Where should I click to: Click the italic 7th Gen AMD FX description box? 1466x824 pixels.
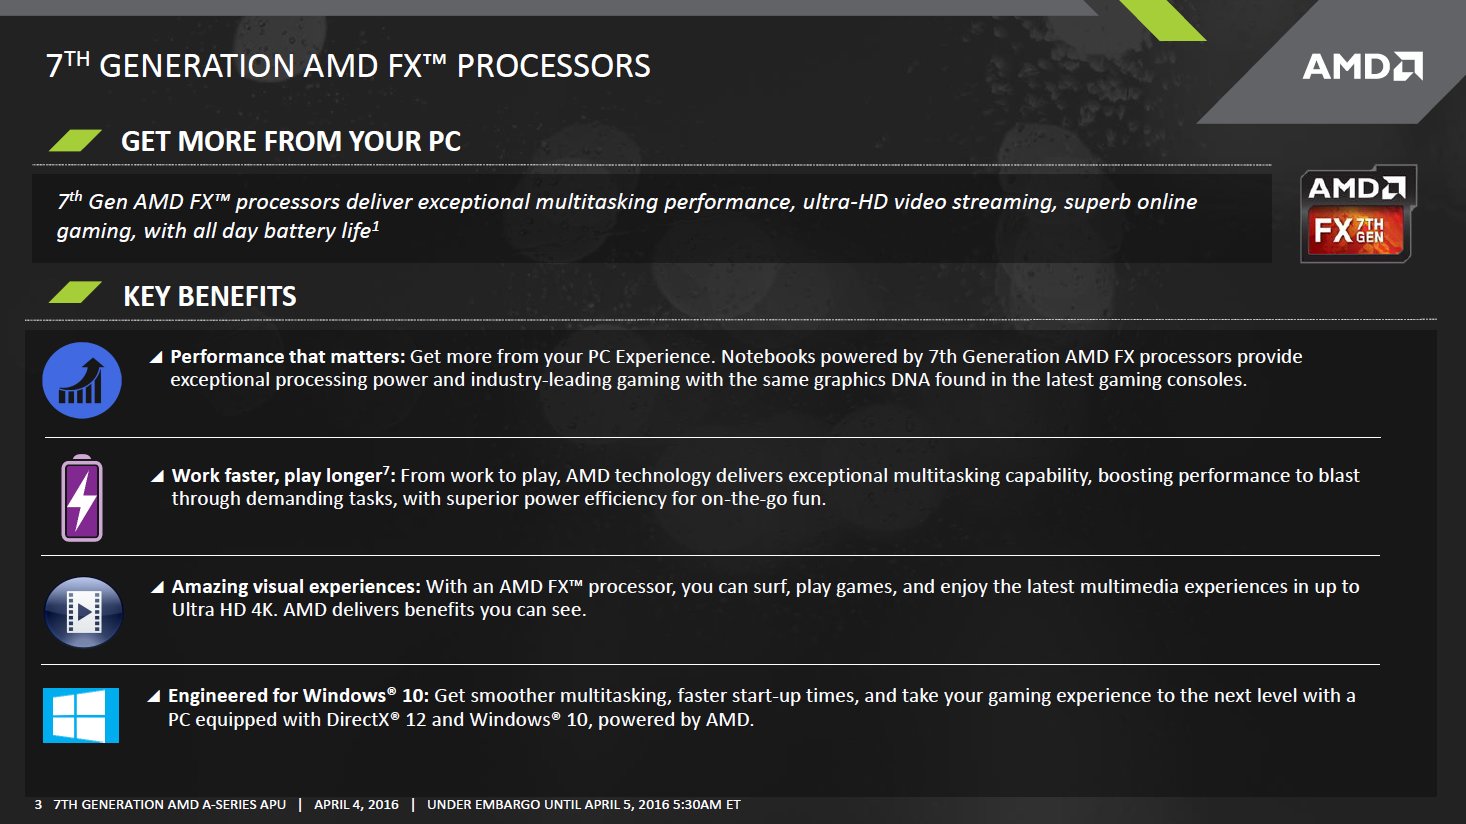[x=652, y=218]
